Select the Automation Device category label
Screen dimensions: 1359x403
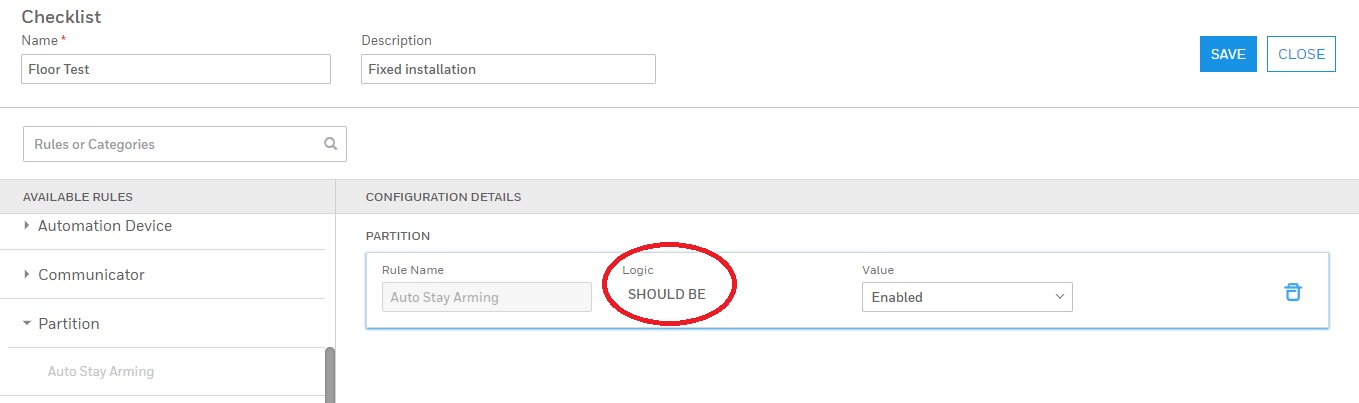(105, 226)
